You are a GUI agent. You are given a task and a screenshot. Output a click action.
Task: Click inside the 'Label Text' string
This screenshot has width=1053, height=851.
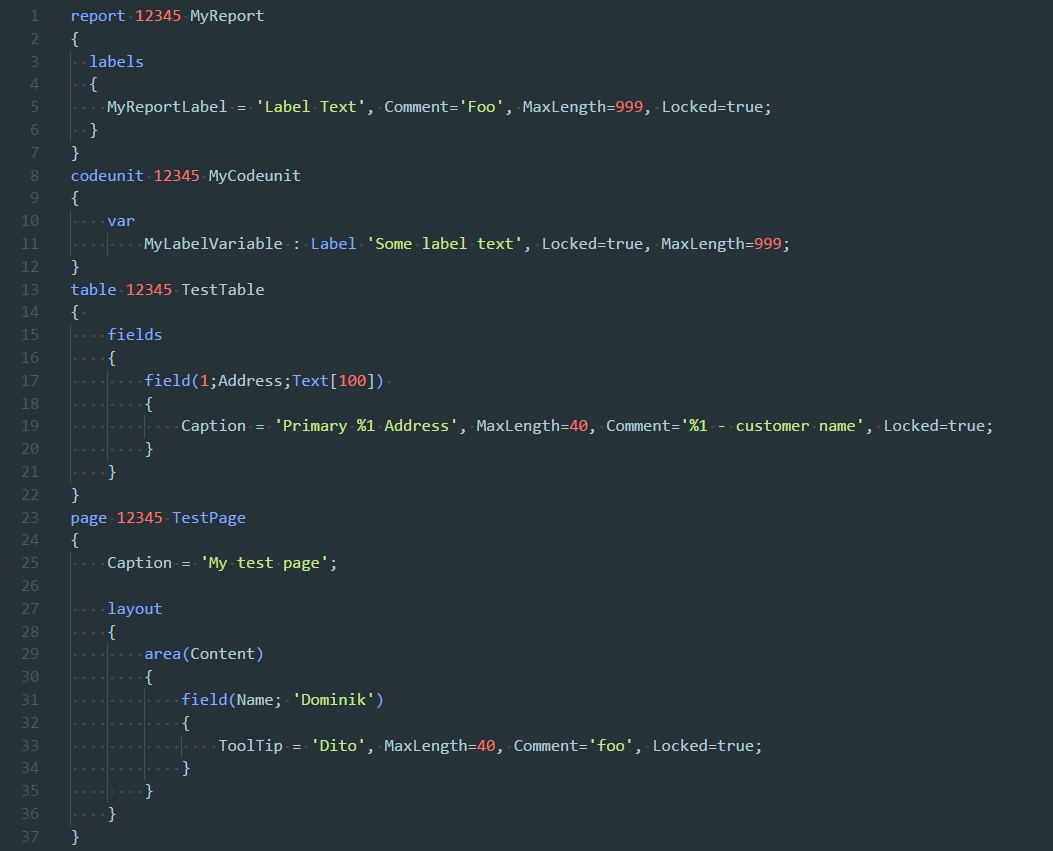click(311, 107)
